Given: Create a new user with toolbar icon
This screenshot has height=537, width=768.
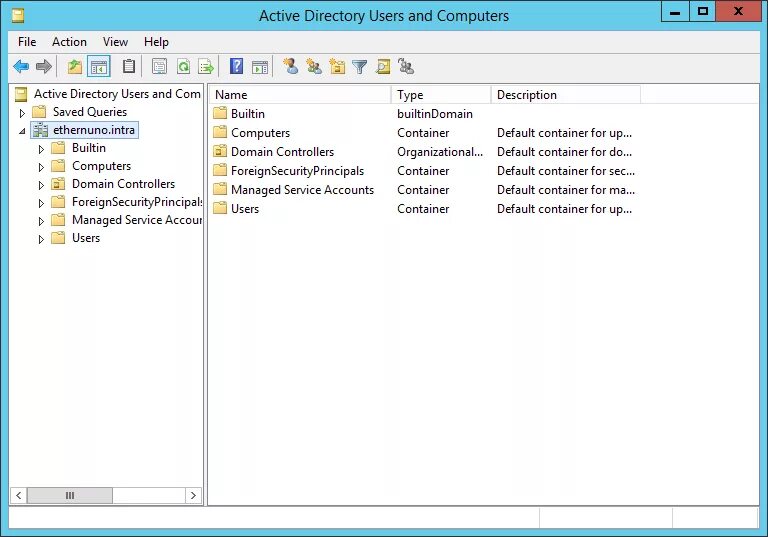Looking at the screenshot, I should click(291, 66).
